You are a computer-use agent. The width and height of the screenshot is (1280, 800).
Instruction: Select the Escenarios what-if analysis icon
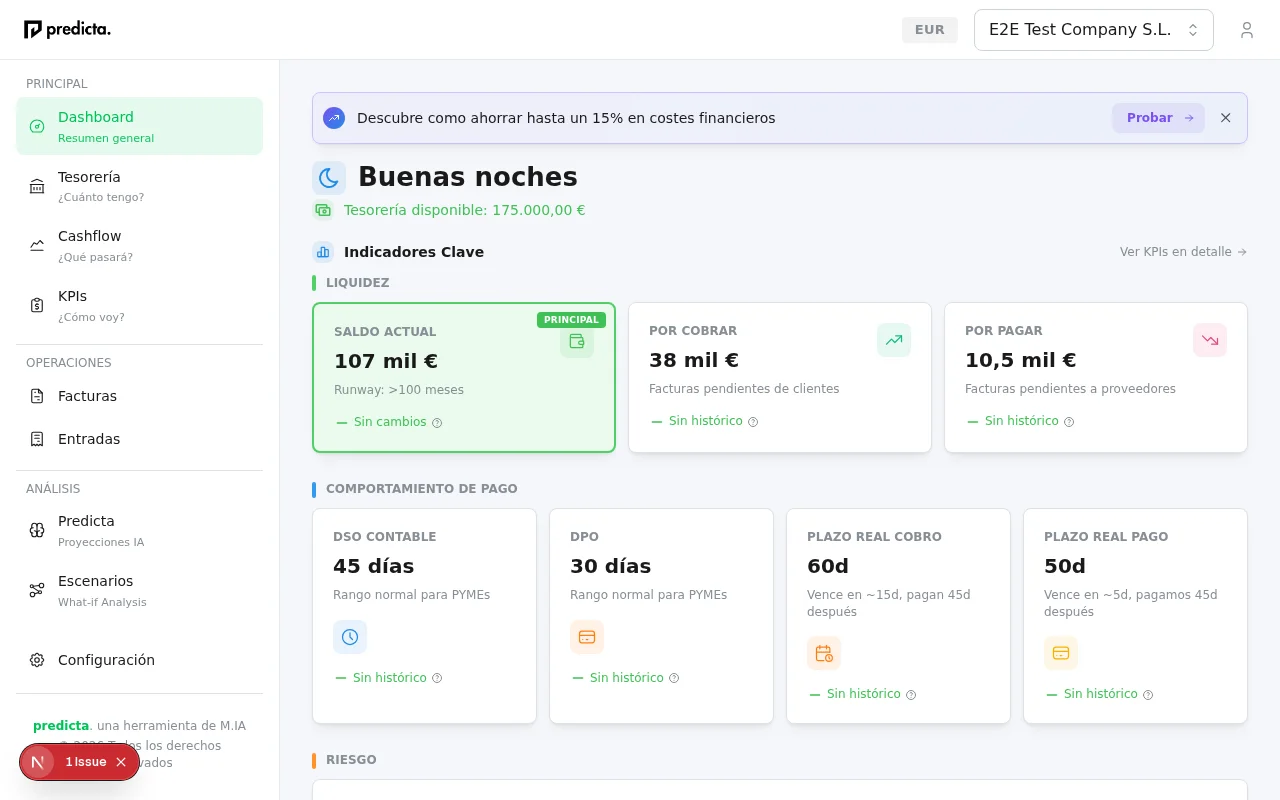pos(36,590)
